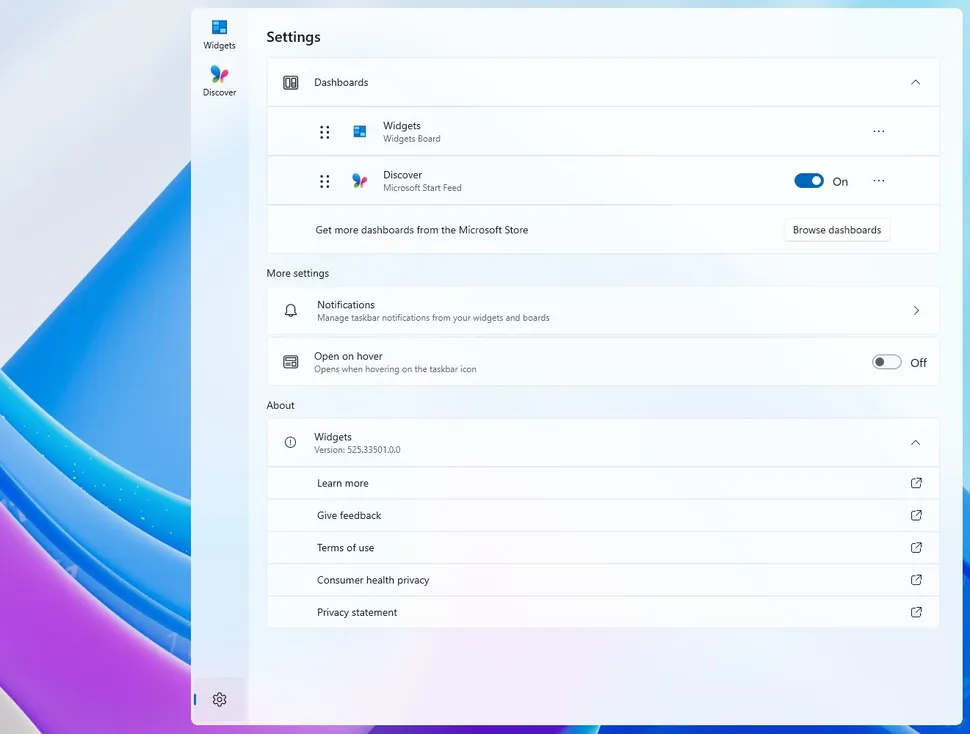Click the Browse dashboards button
The width and height of the screenshot is (970, 734).
[837, 229]
